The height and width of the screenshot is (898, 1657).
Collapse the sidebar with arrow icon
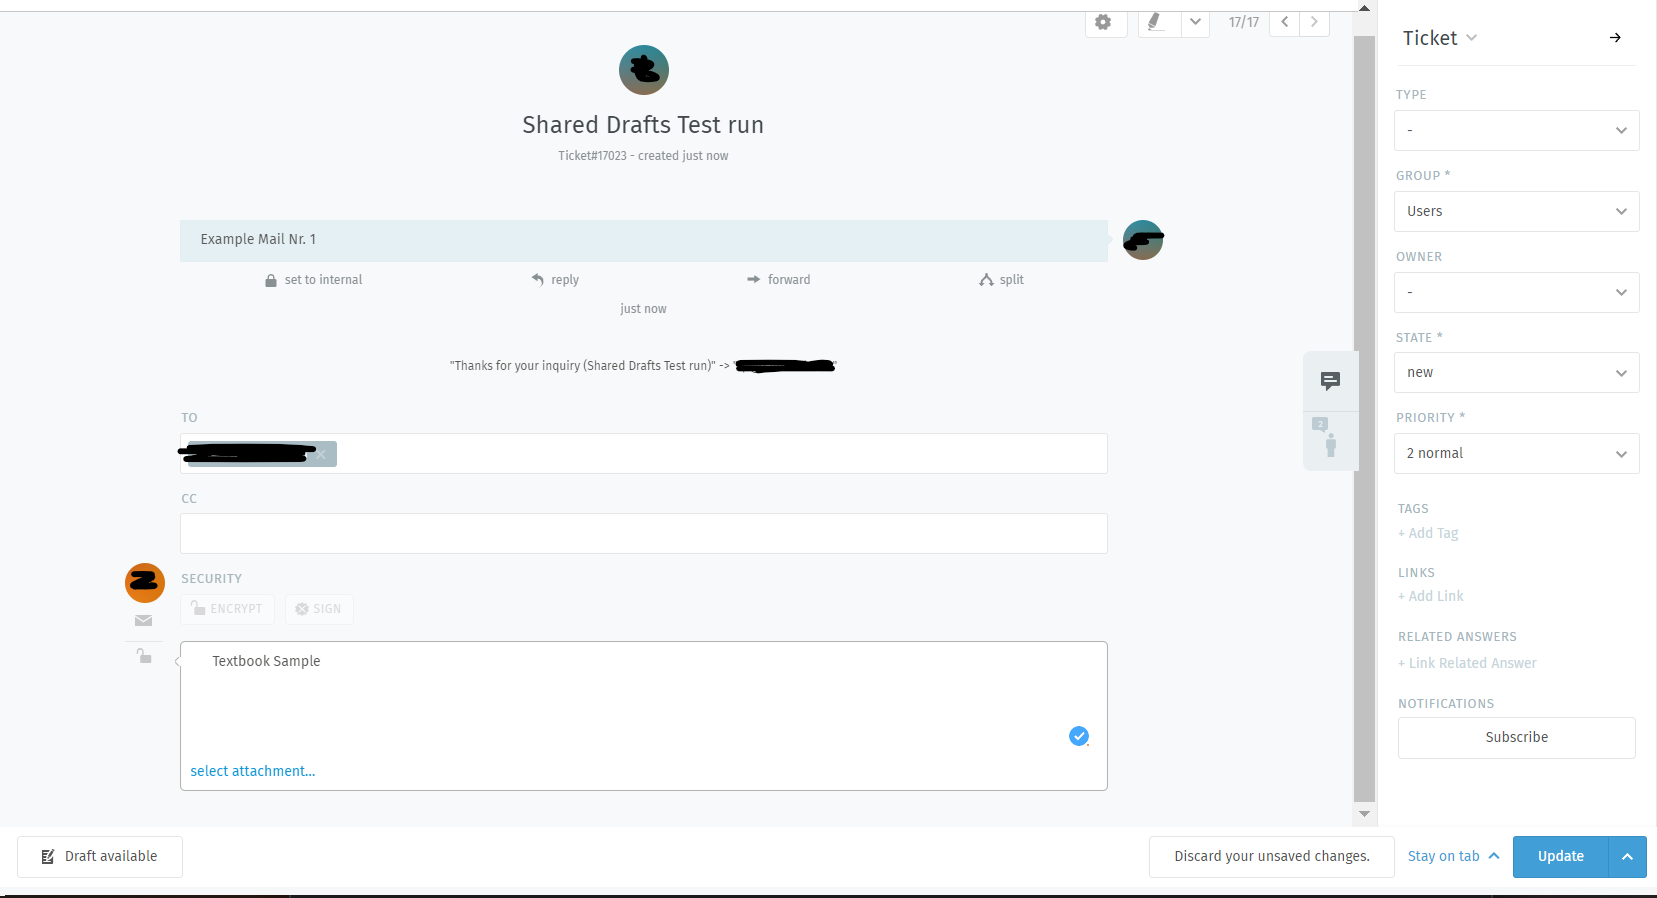point(1615,38)
